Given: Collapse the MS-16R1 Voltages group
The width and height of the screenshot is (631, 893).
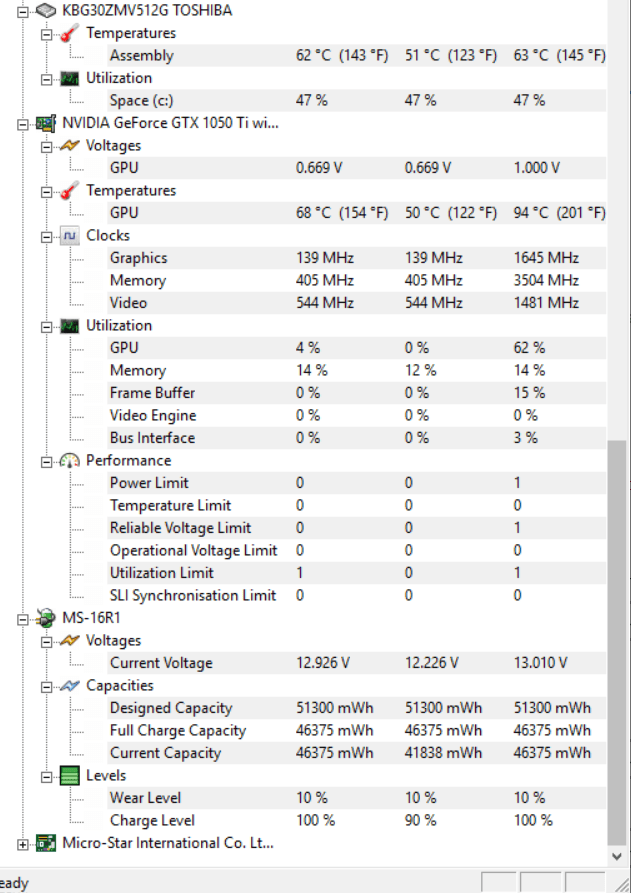Looking at the screenshot, I should (x=47, y=641).
